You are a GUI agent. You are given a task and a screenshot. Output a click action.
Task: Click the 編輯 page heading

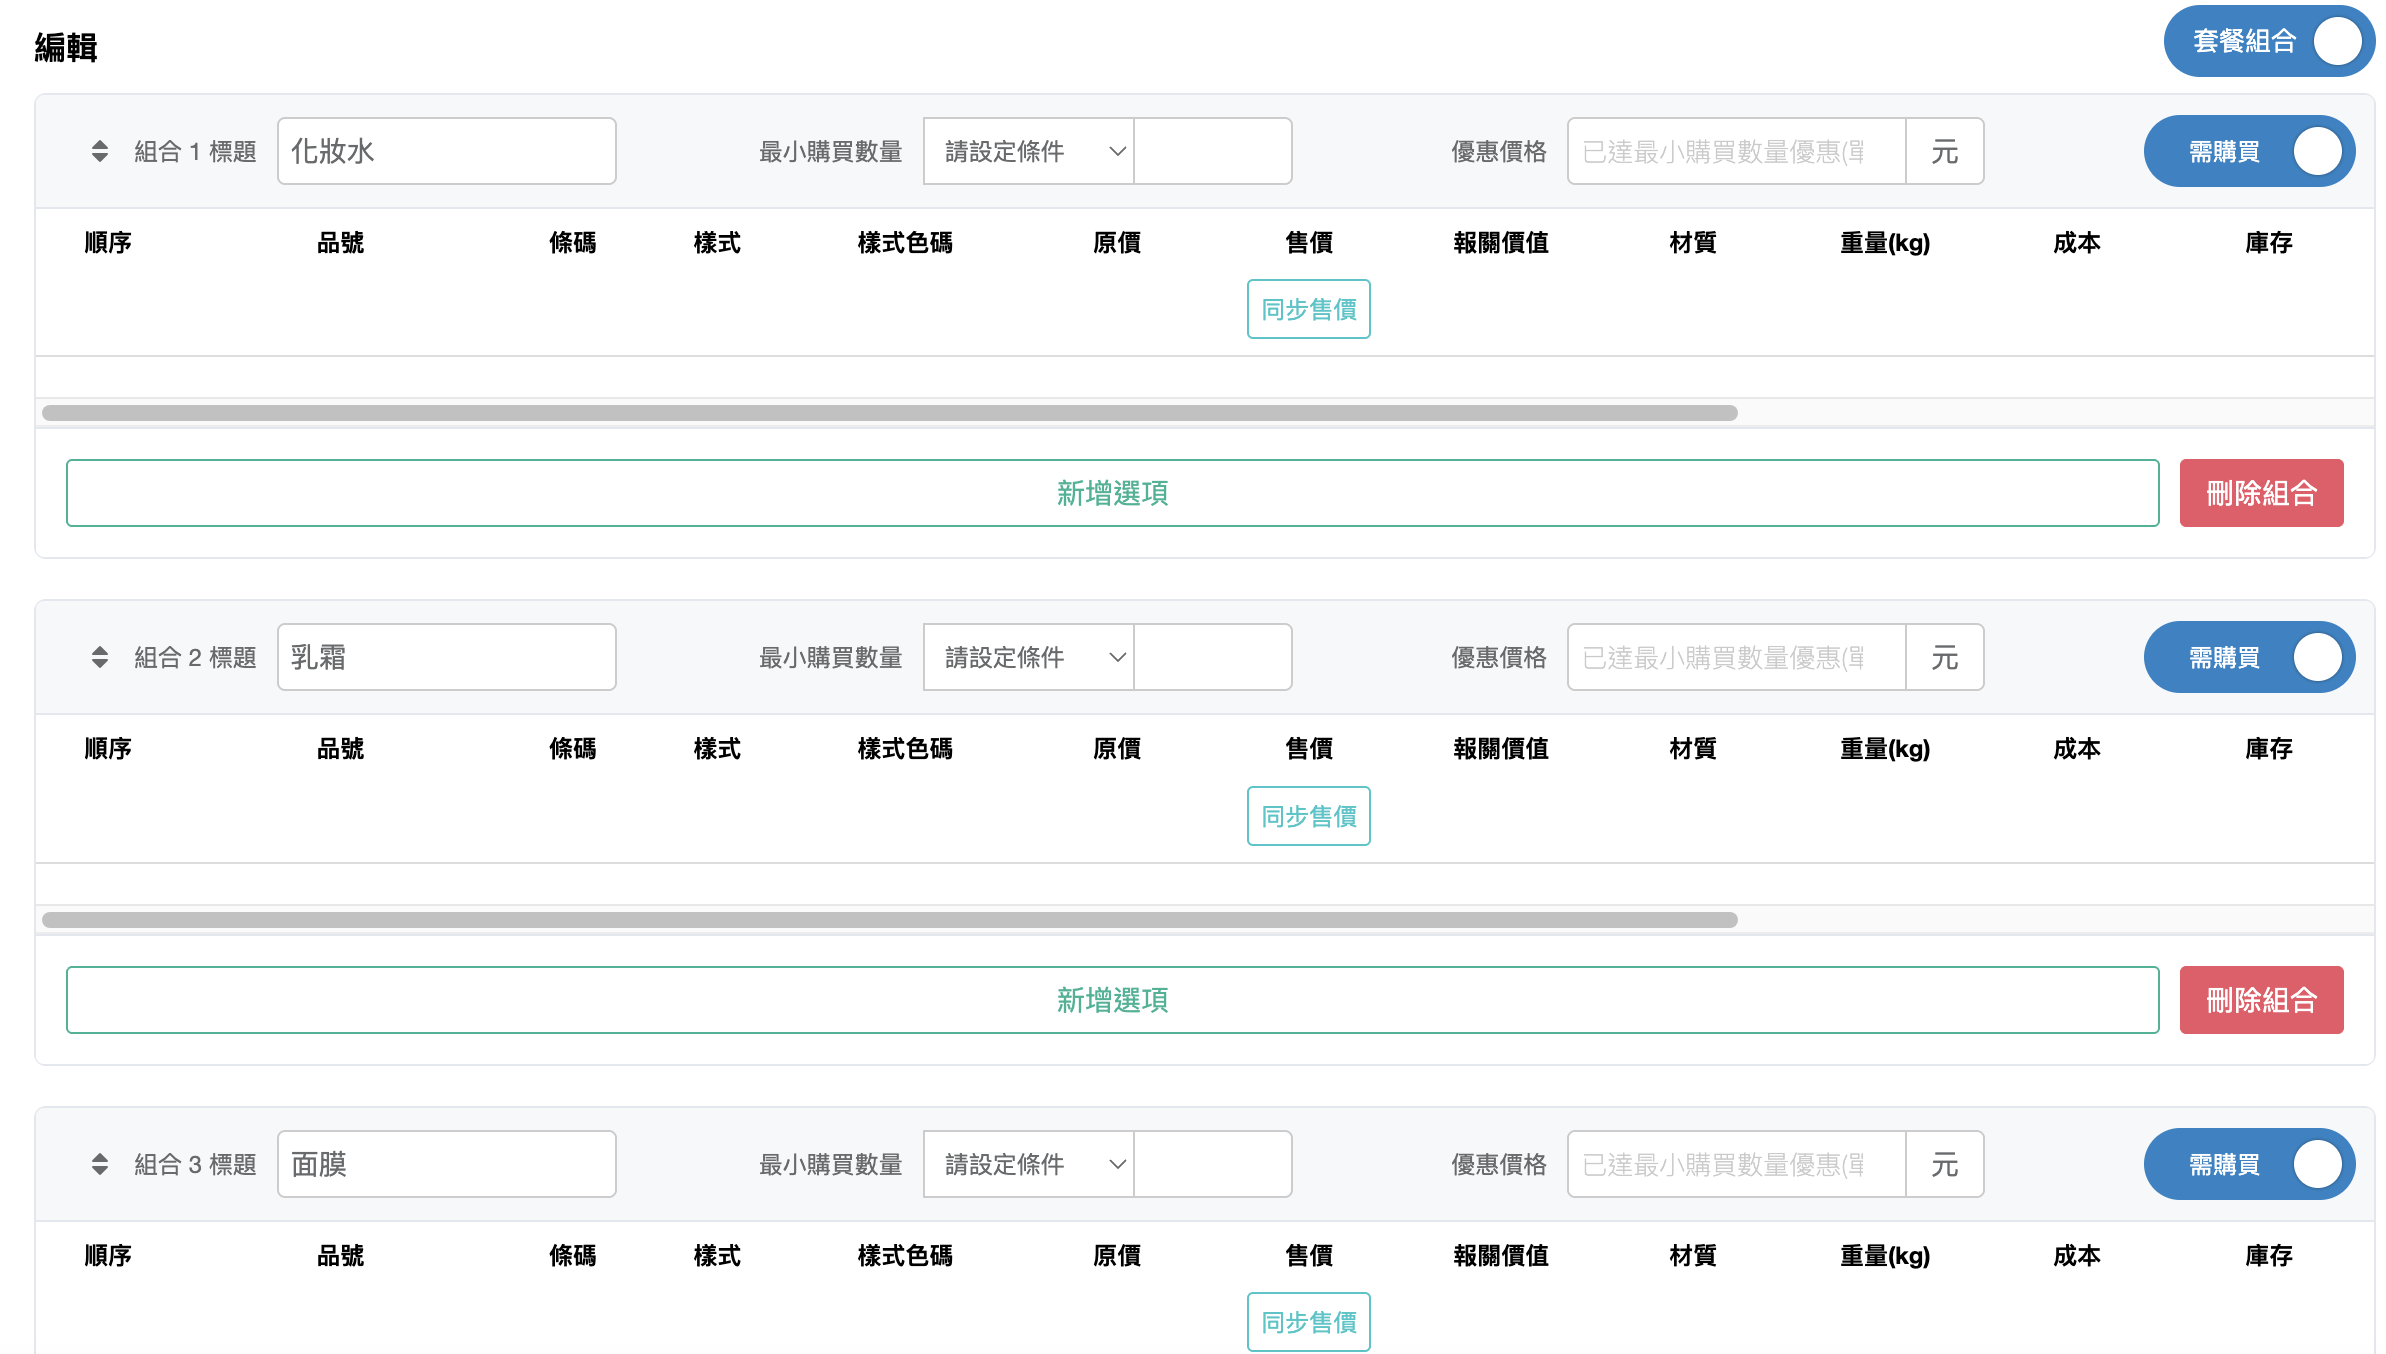[66, 47]
